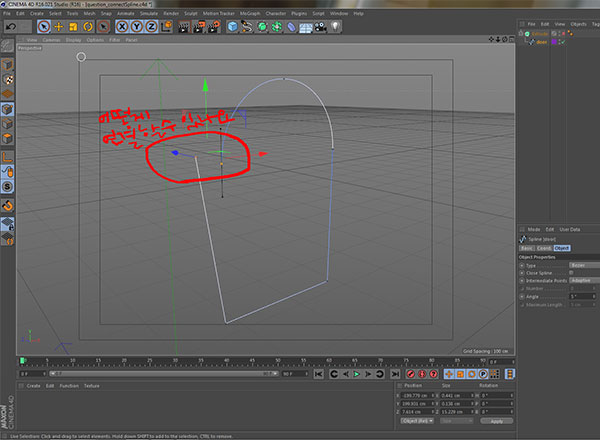This screenshot has height=440, width=600.
Task: Open the Create menu
Action: click(37, 13)
